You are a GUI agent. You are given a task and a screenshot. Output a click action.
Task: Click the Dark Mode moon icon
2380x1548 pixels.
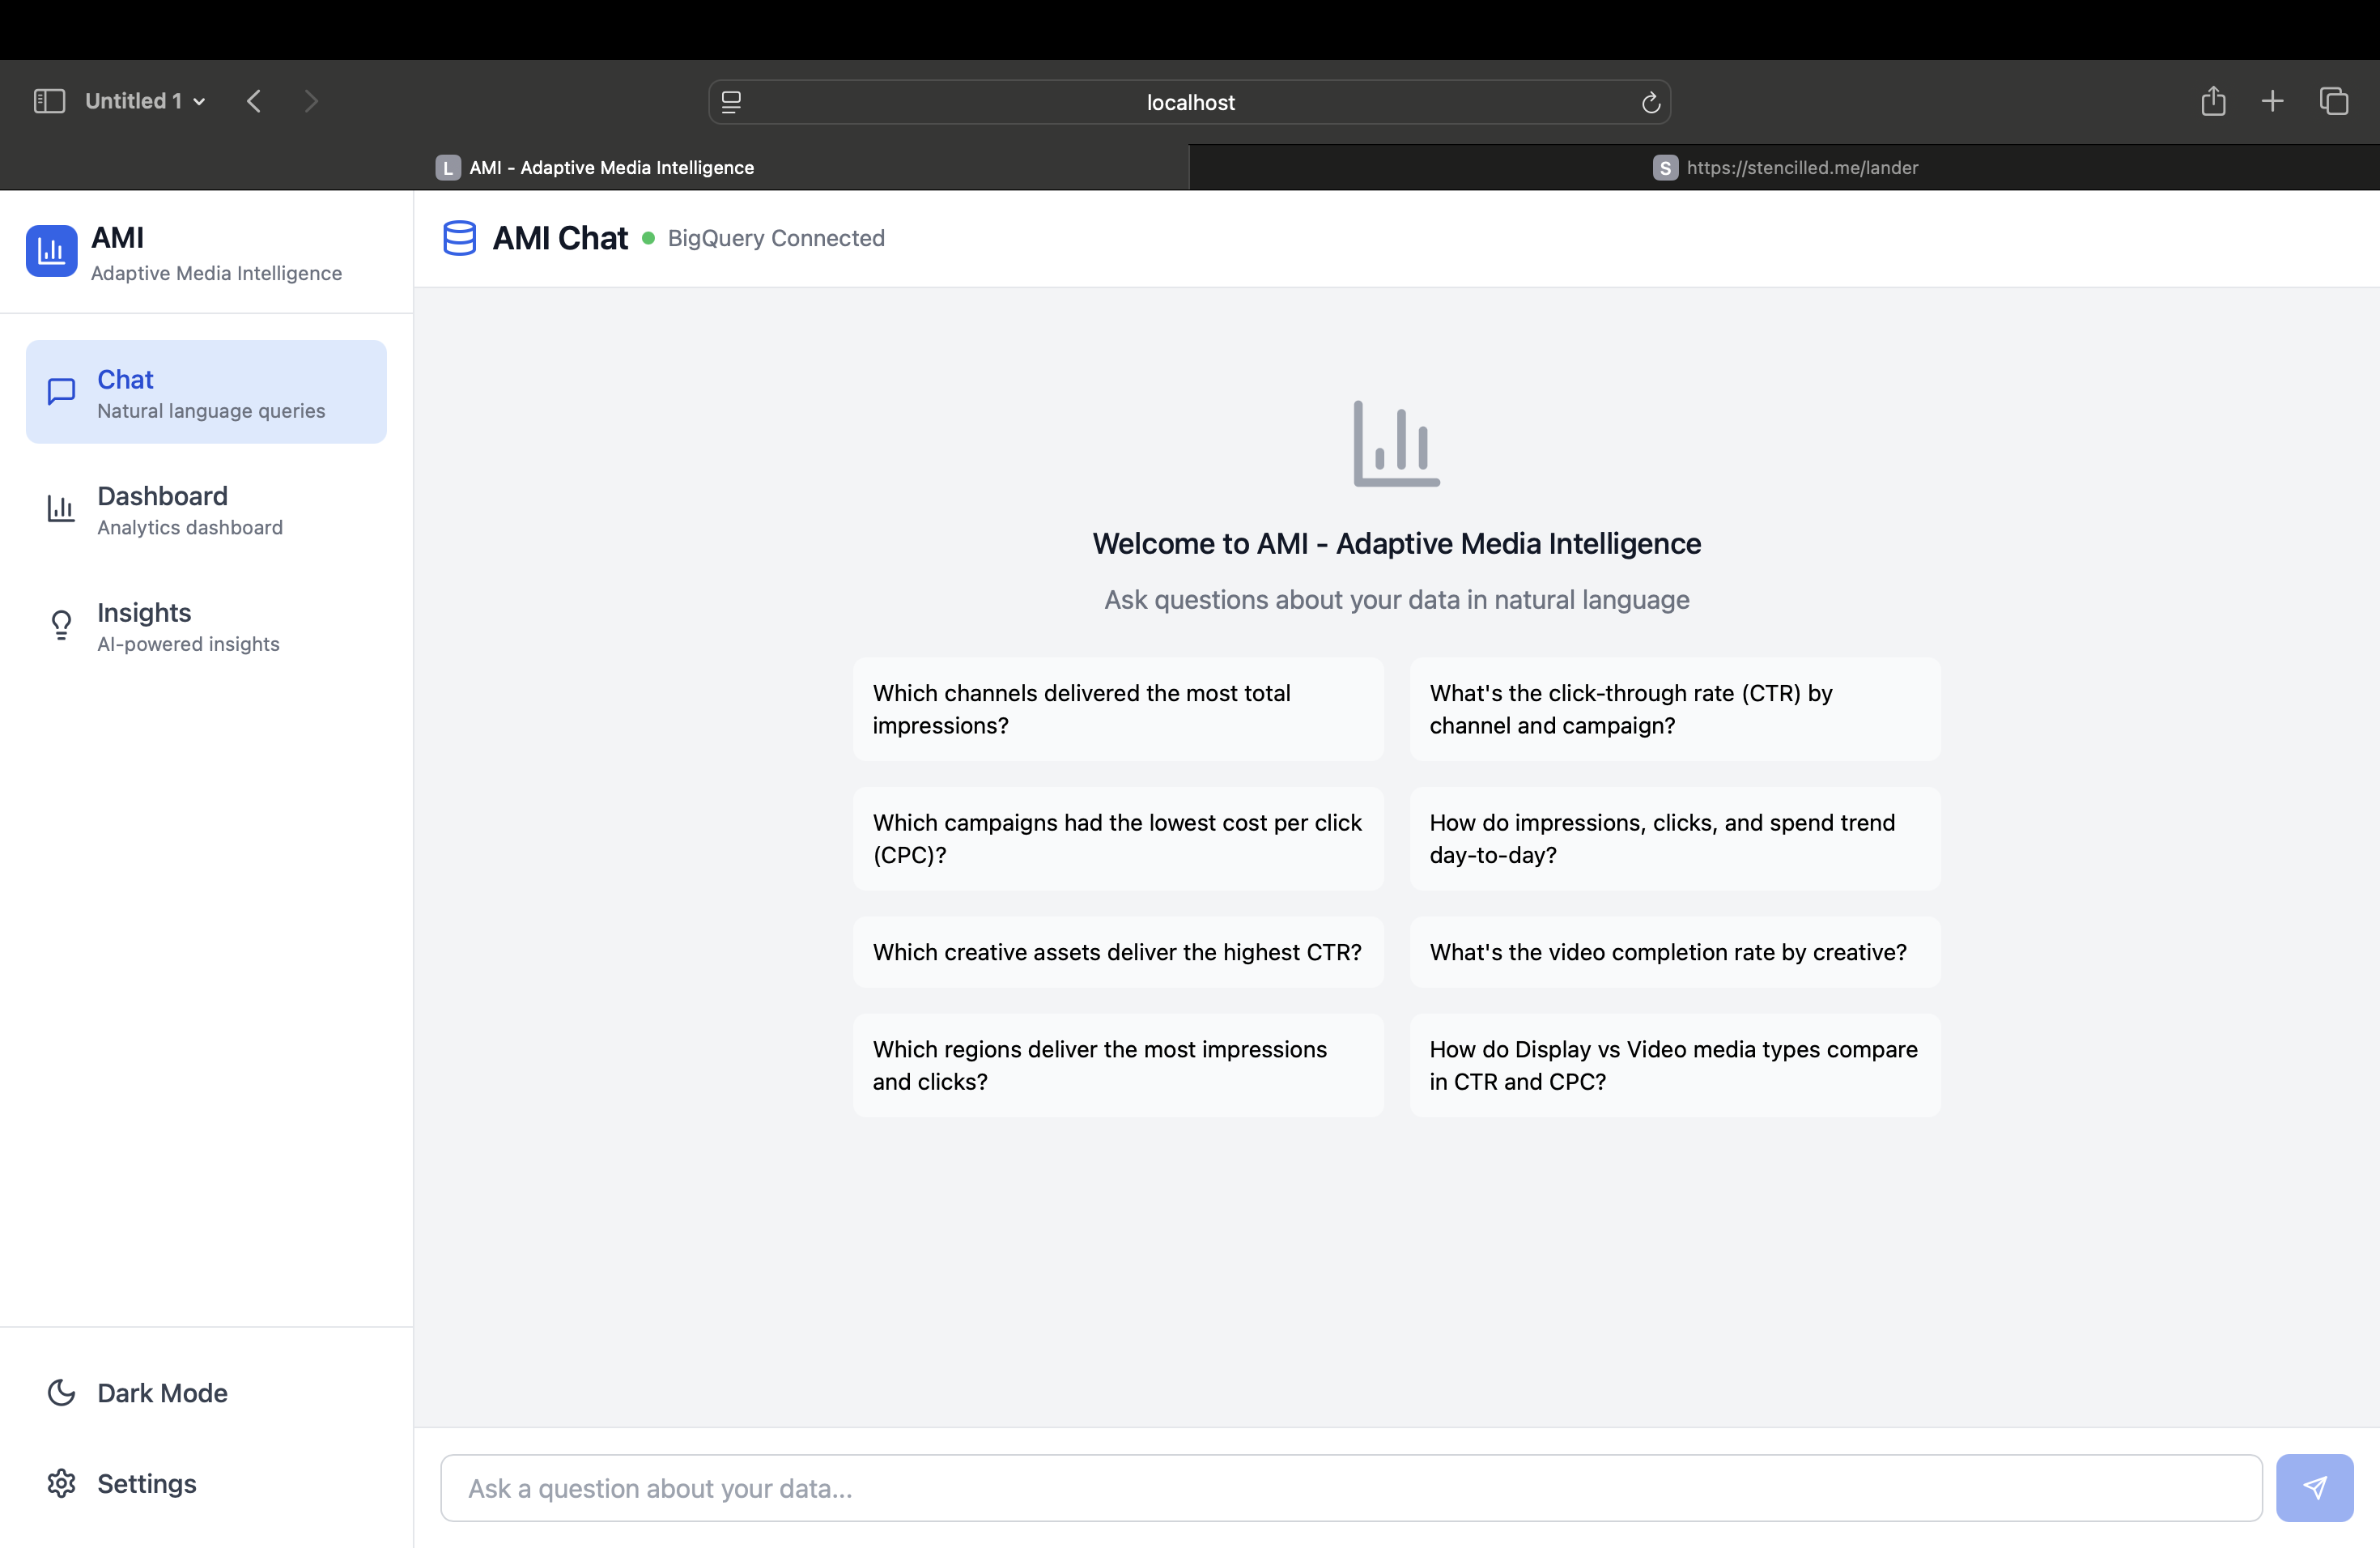coord(61,1392)
